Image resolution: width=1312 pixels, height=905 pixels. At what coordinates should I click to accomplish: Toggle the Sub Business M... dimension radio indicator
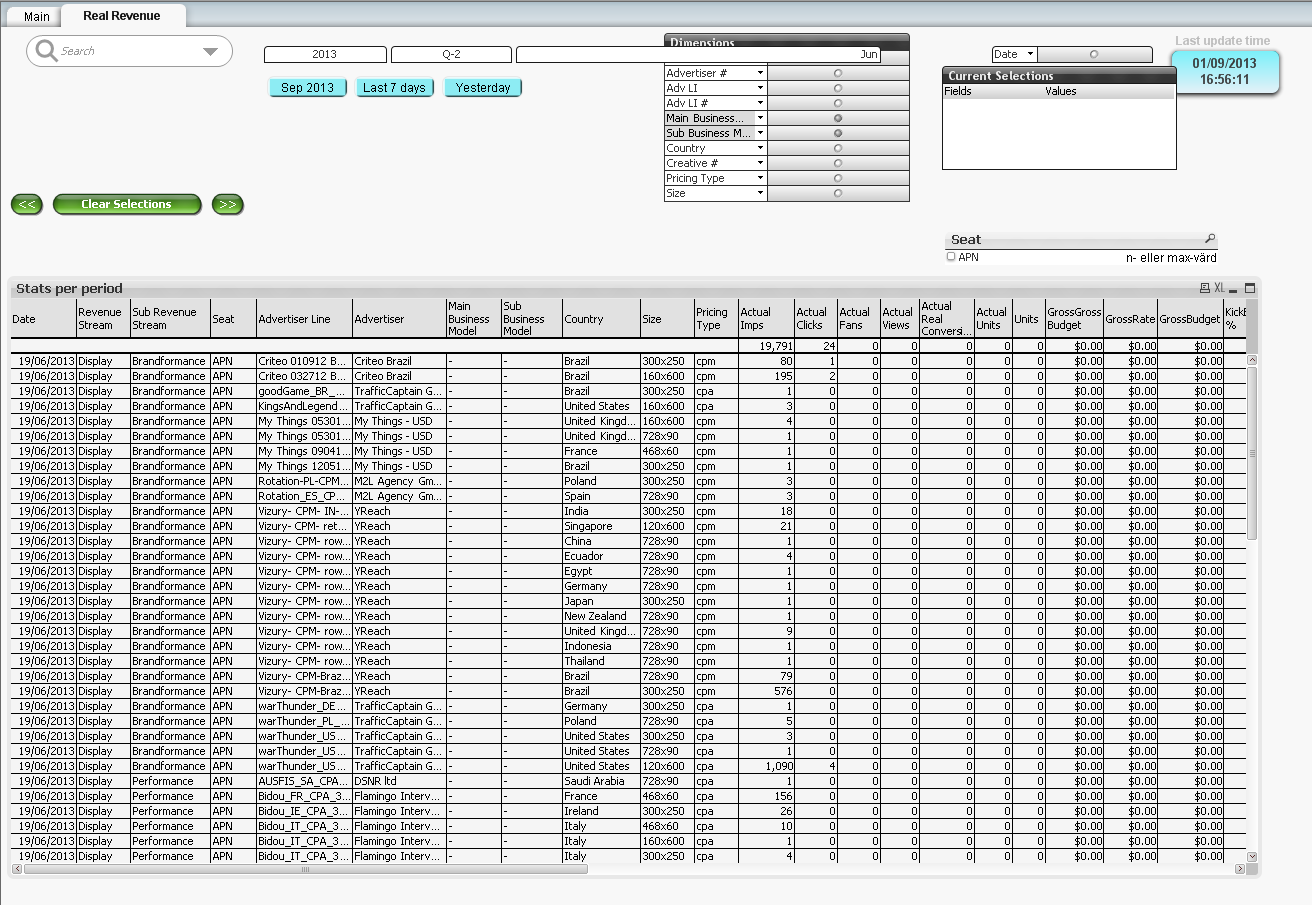[838, 133]
